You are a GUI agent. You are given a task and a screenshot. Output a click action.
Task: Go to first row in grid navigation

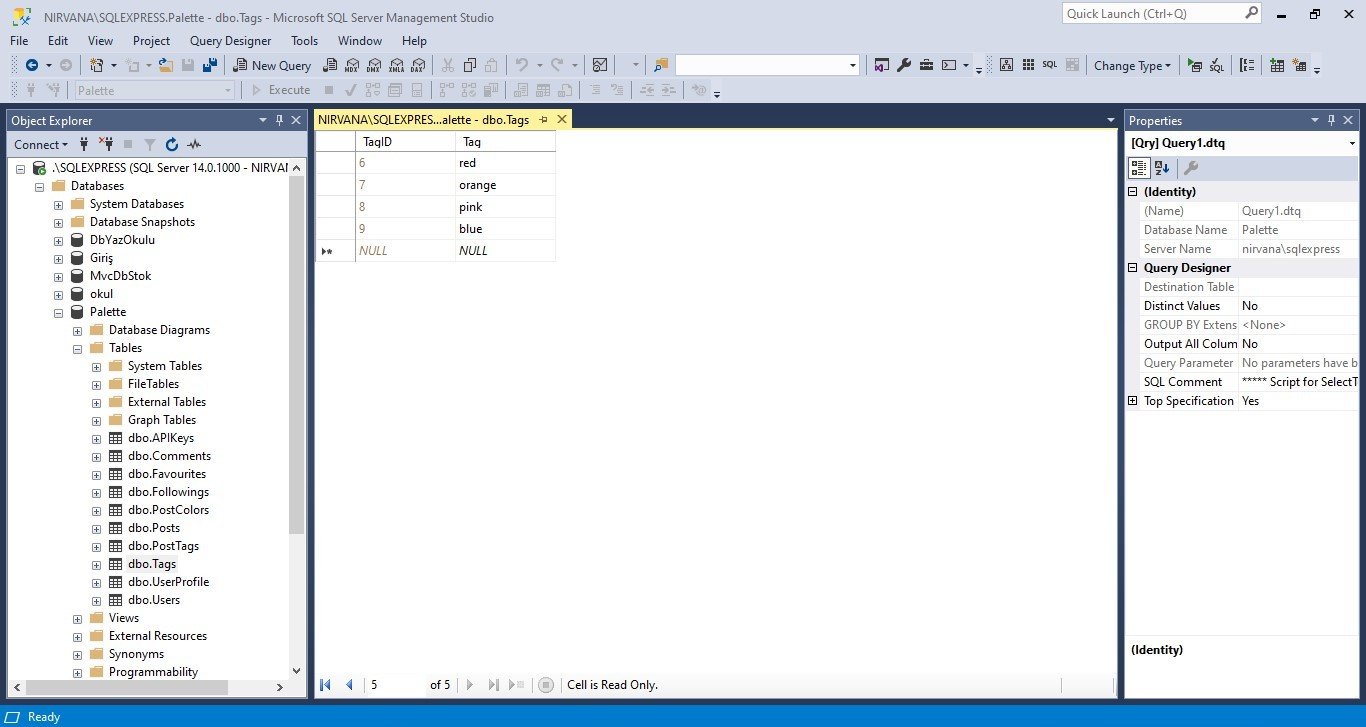(x=325, y=685)
